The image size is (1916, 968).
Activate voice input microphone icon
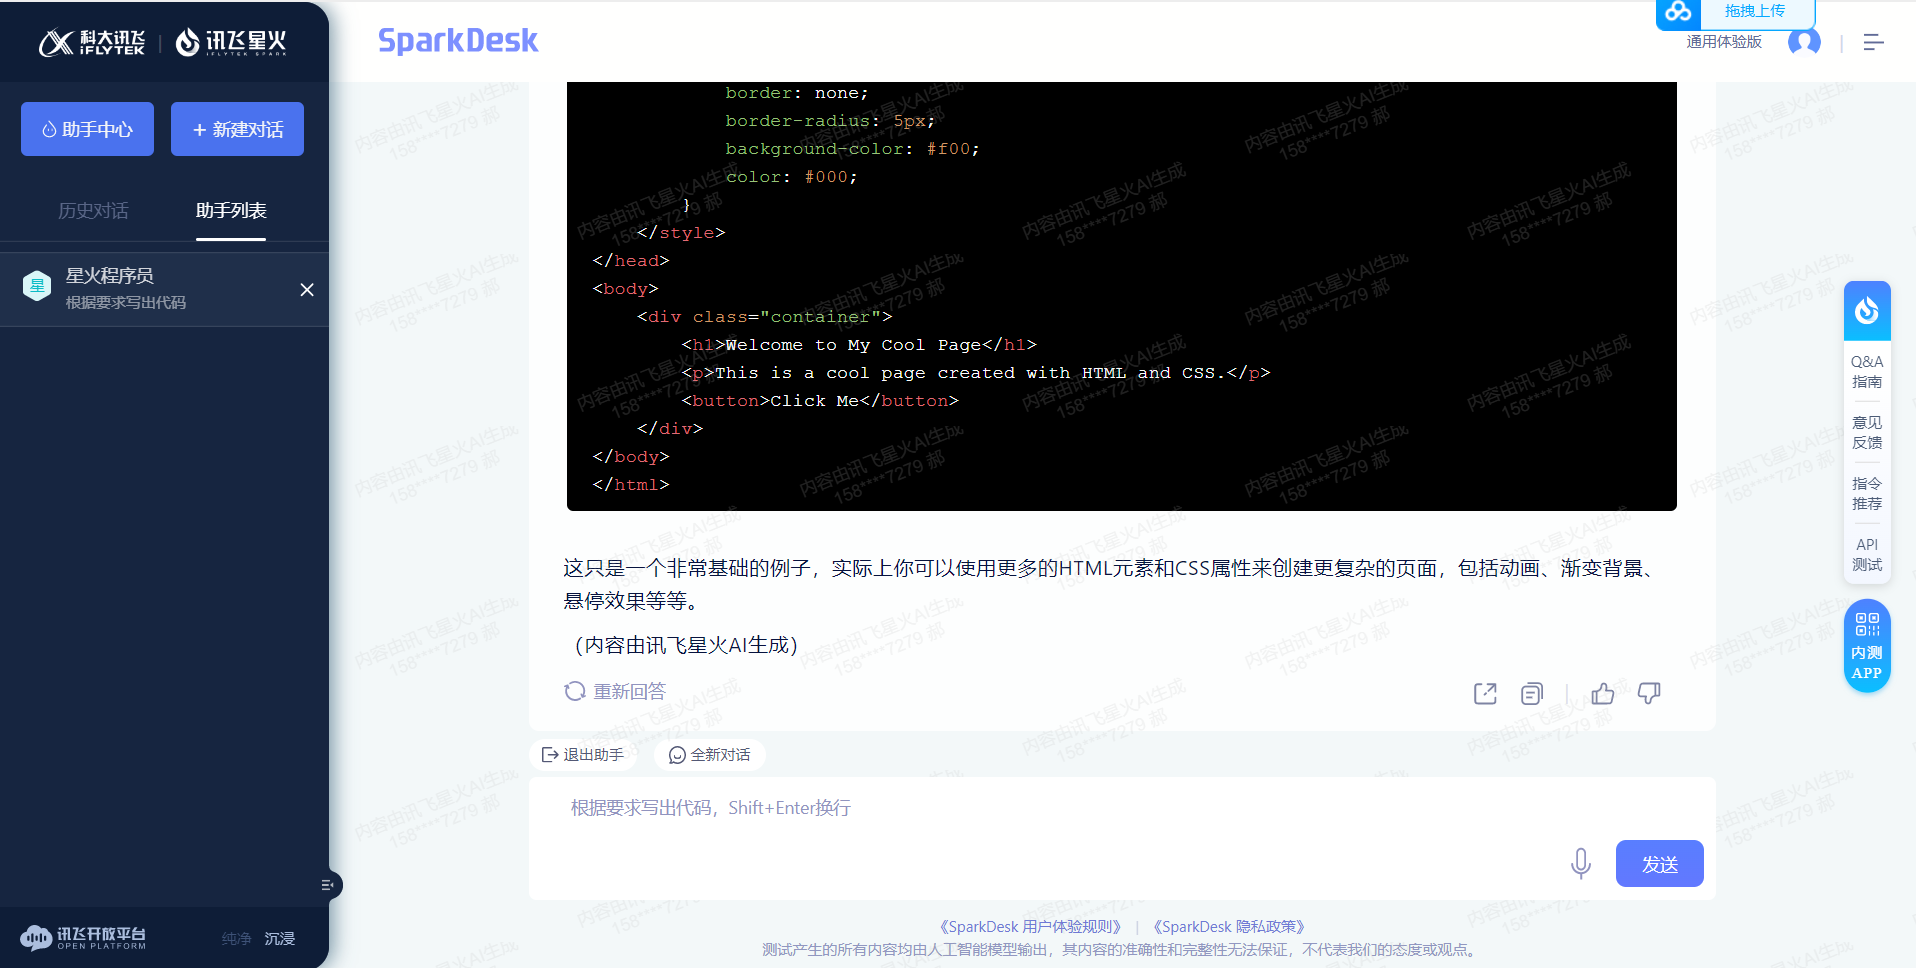1580,863
